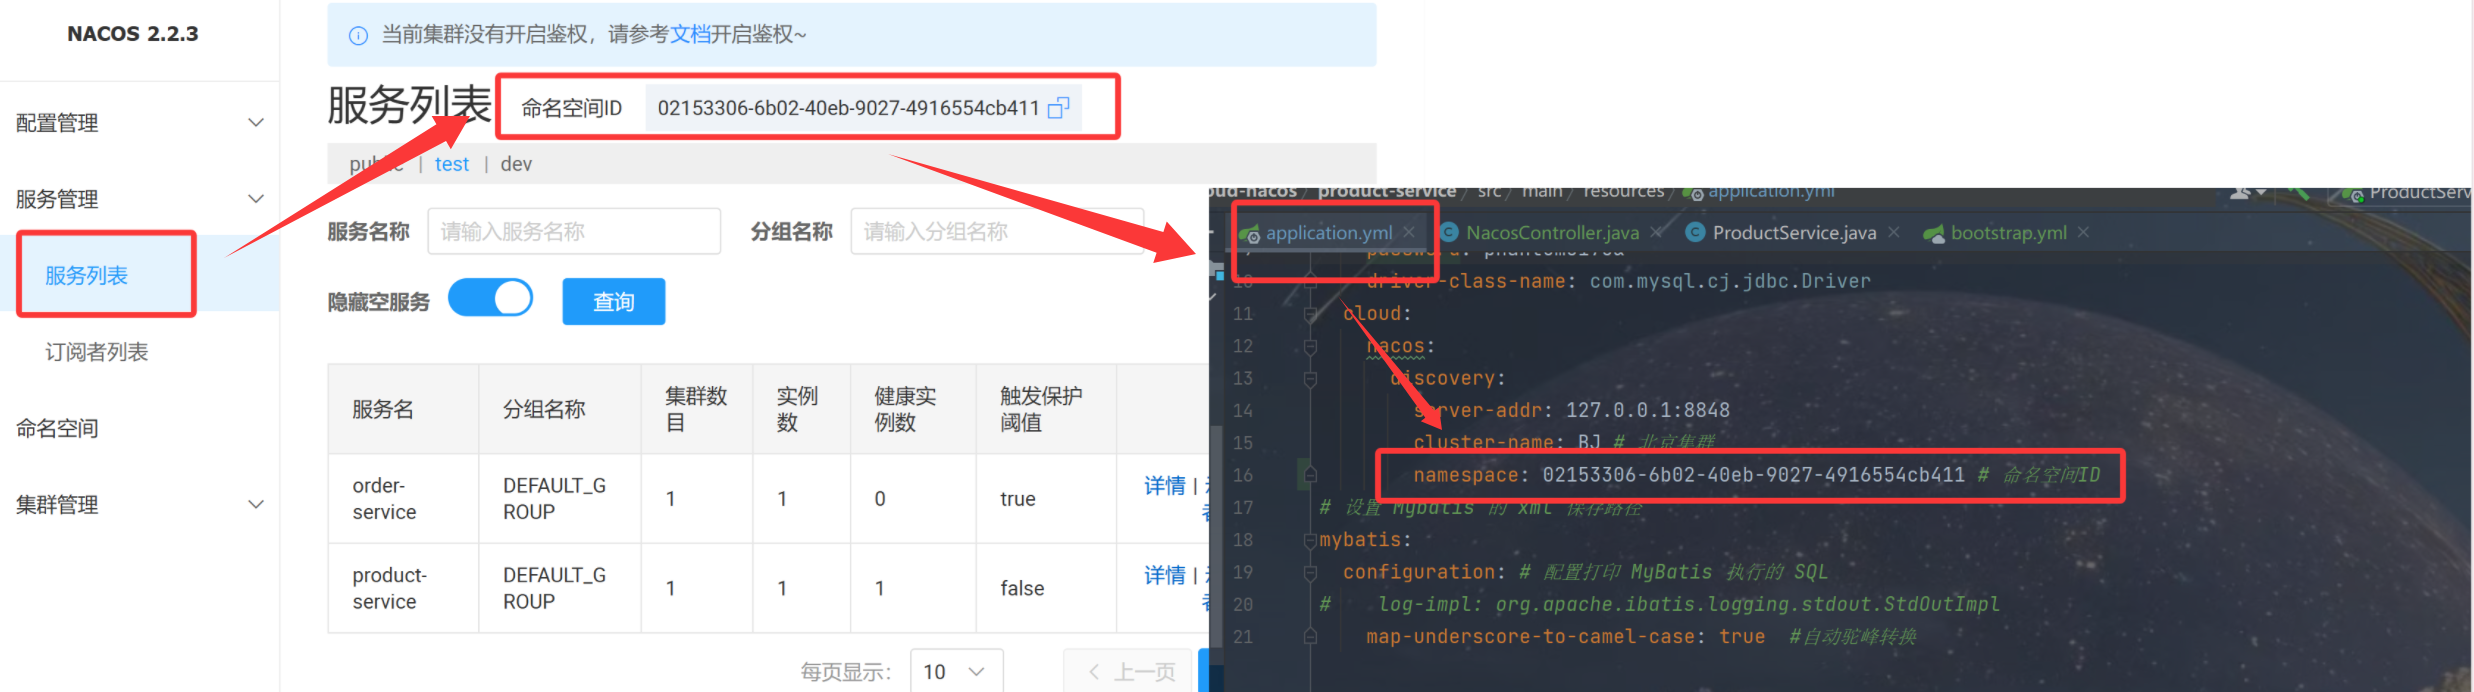The width and height of the screenshot is (2474, 692).
Task: Toggle the 隐藏空服务 switch
Action: tap(490, 298)
